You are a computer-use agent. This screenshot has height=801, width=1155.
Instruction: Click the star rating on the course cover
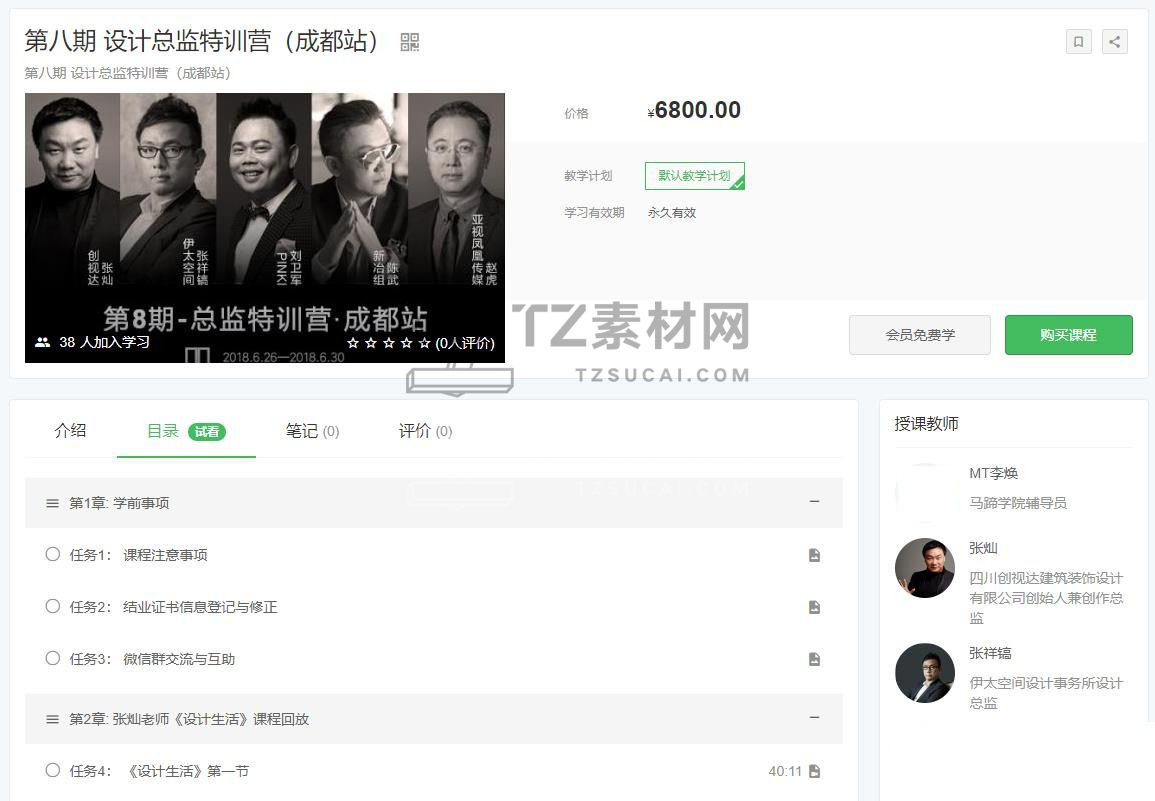point(388,343)
